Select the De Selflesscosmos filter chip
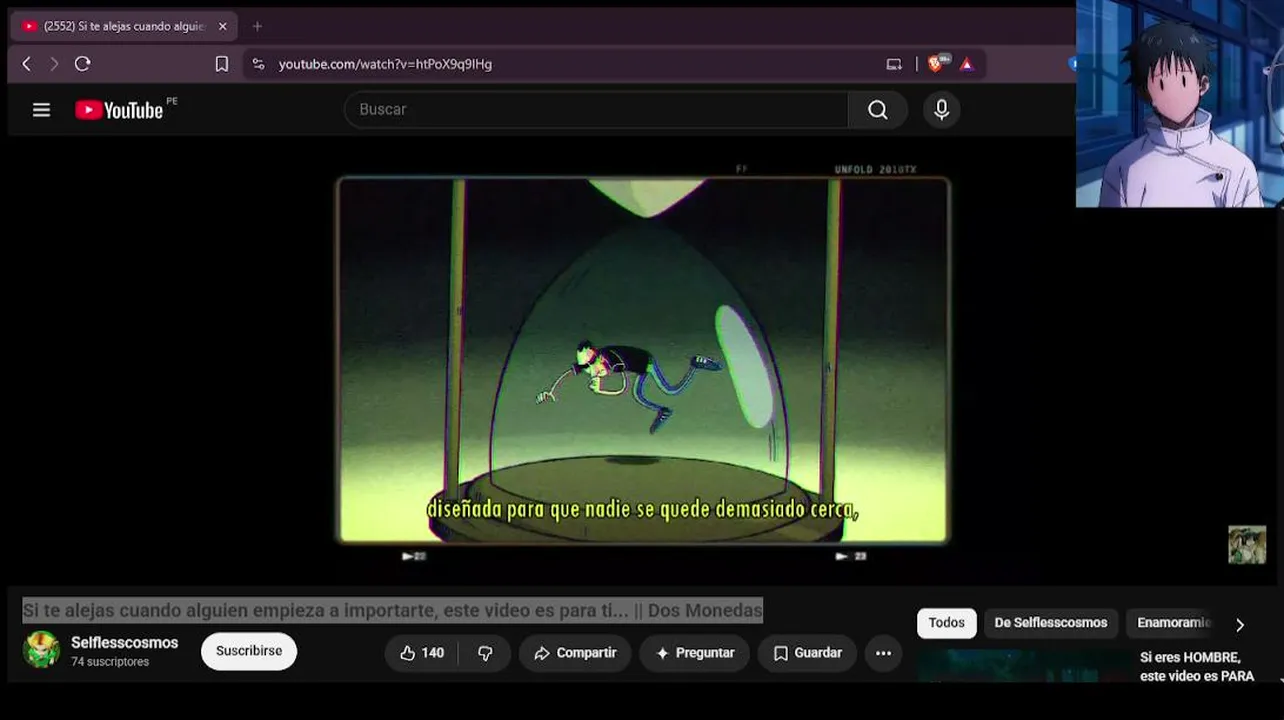Screen dimensions: 1284x720 click(1050, 623)
